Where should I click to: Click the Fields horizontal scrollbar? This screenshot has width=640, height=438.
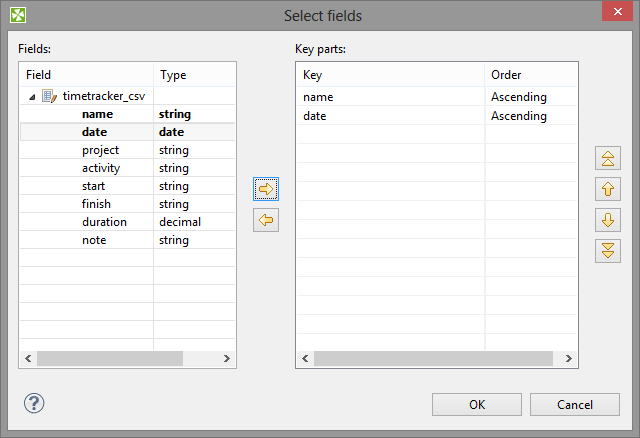pos(110,357)
